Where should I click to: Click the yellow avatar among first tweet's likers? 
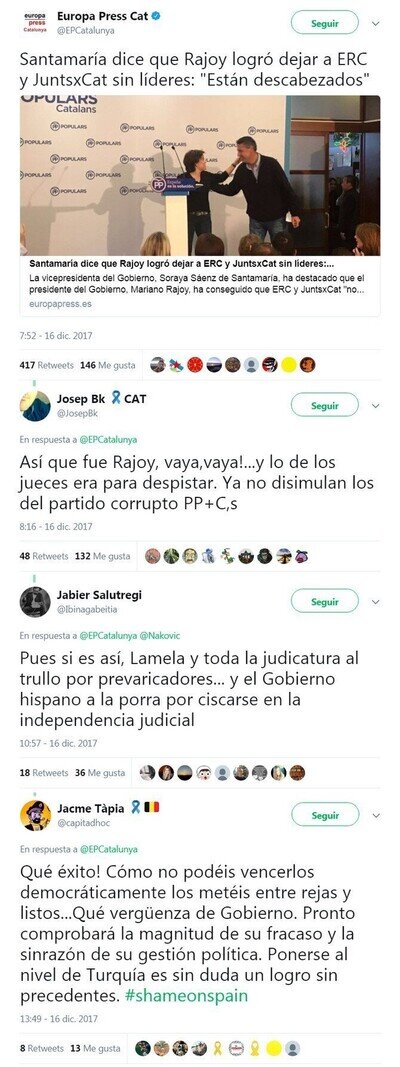pyautogui.click(x=288, y=365)
